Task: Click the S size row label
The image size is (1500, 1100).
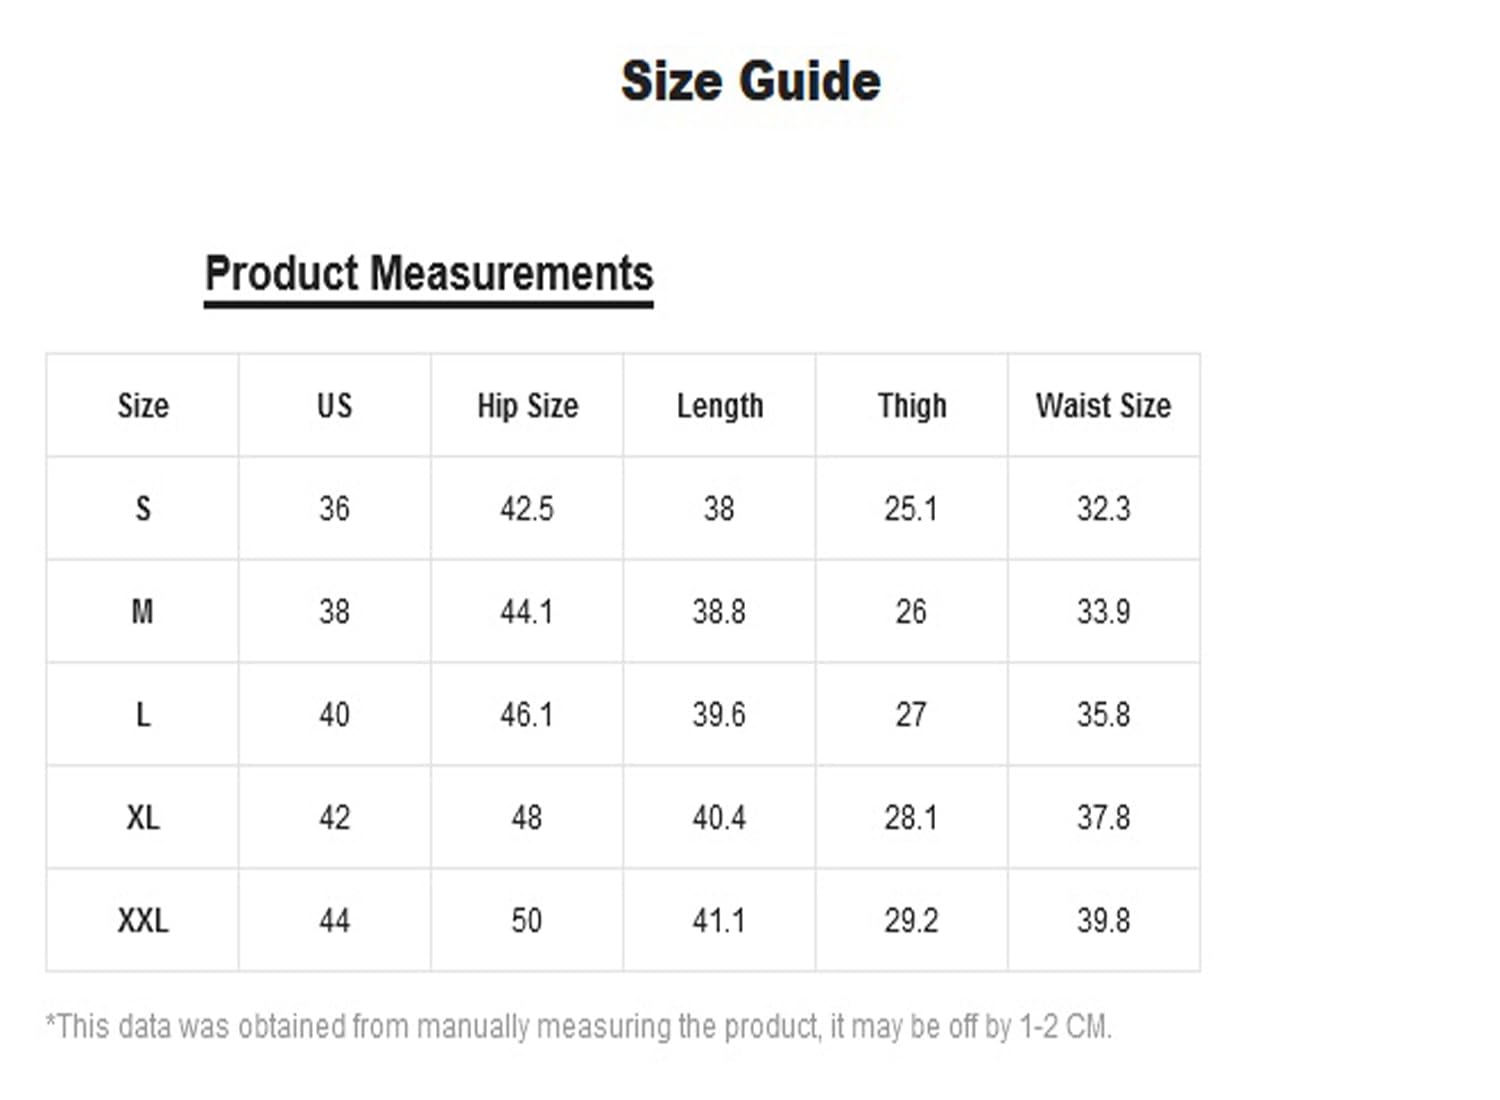Action: (143, 509)
